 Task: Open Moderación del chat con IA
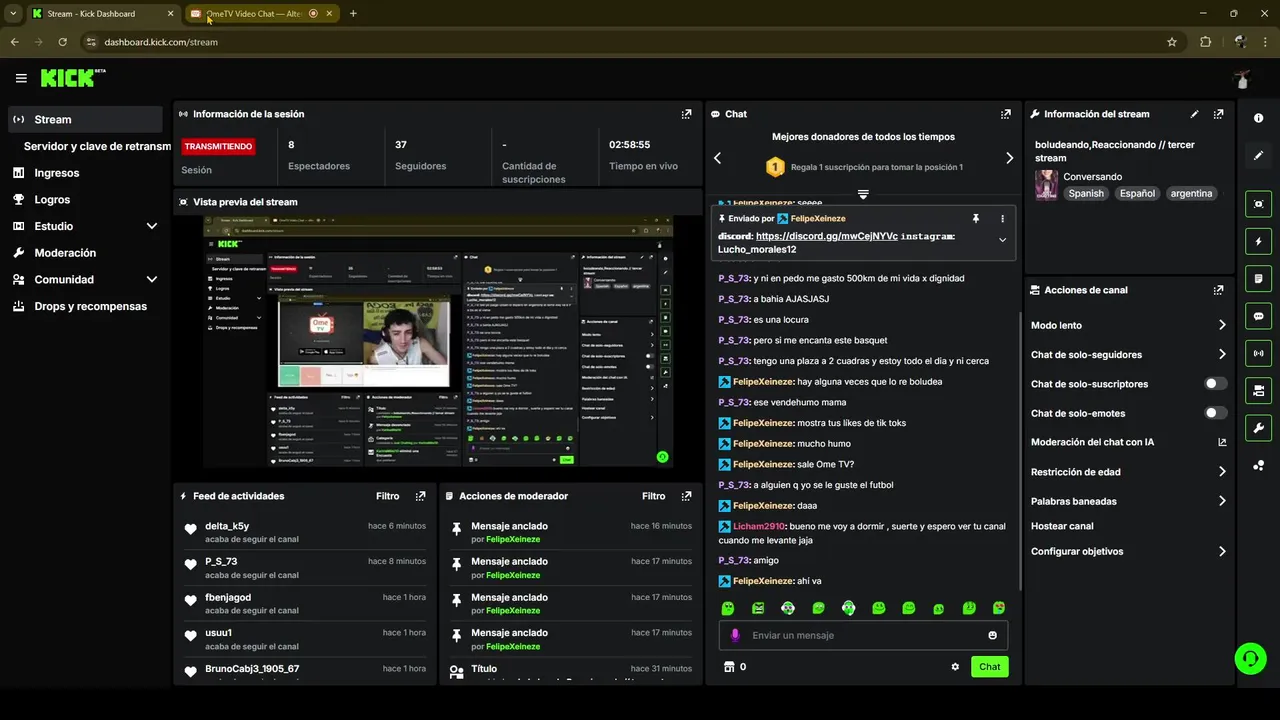pyautogui.click(x=1128, y=442)
